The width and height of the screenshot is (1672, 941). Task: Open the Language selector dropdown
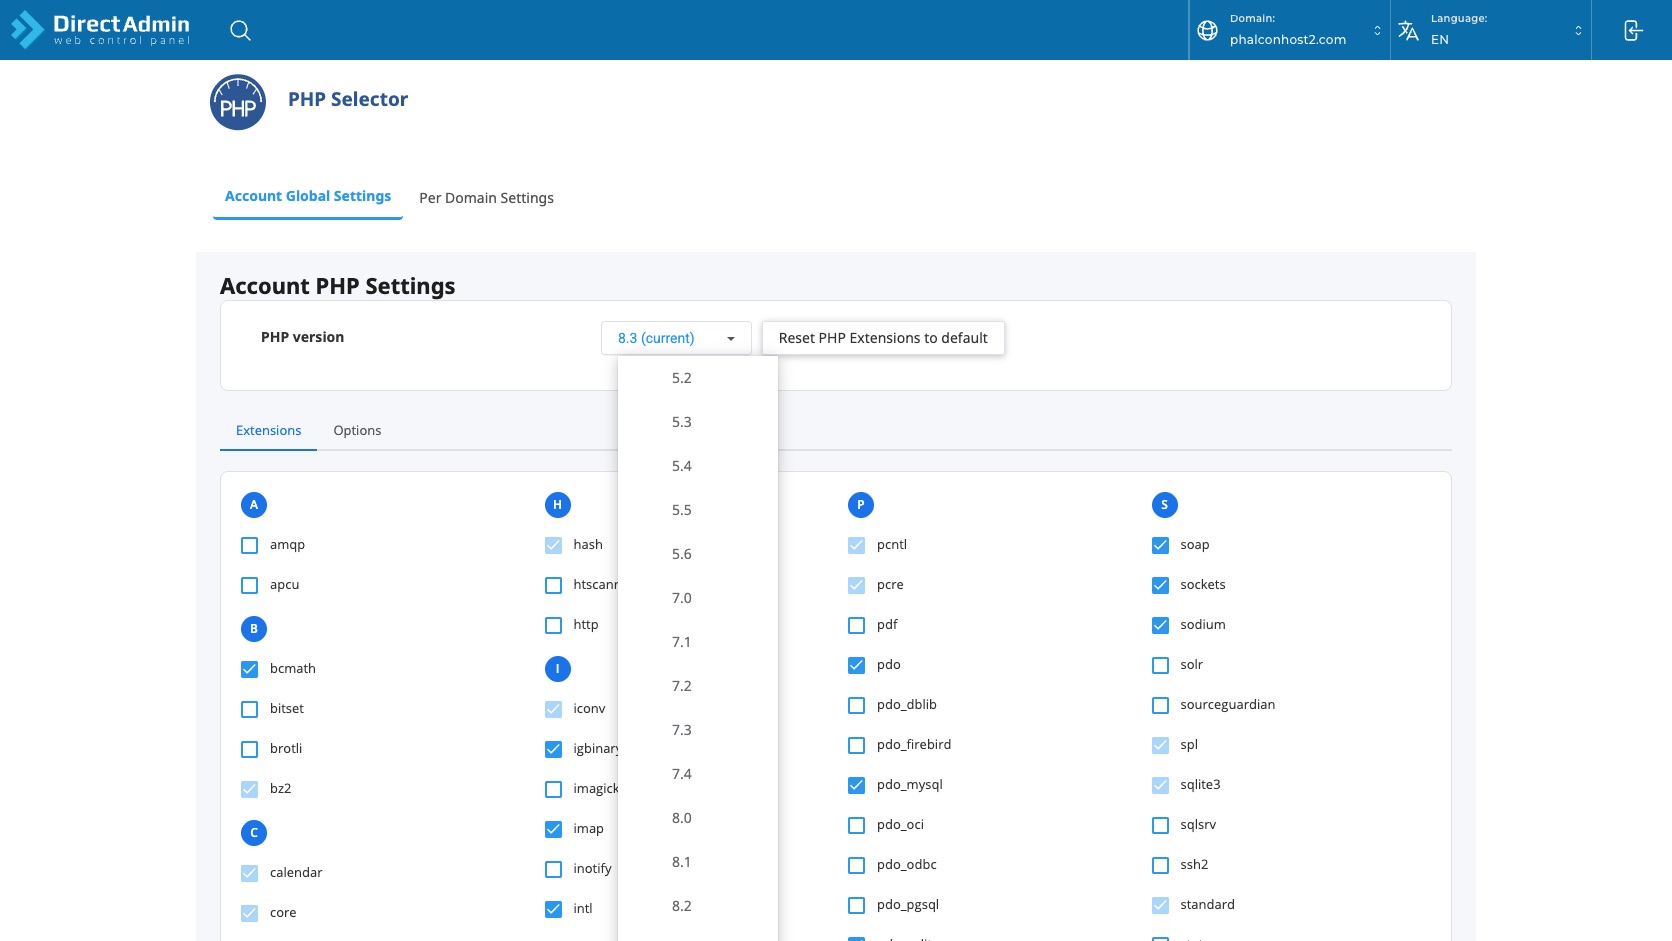coord(1491,30)
